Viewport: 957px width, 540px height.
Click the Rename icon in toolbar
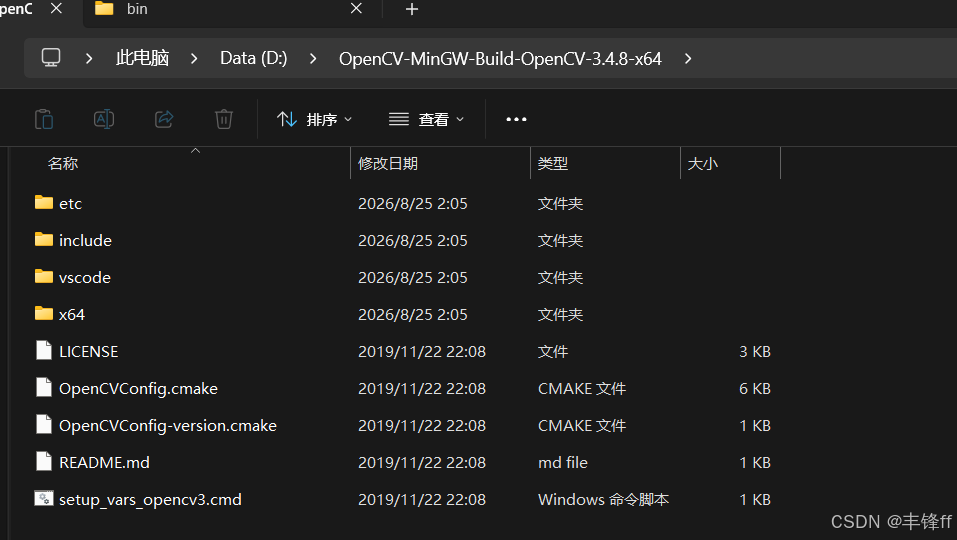click(x=104, y=119)
